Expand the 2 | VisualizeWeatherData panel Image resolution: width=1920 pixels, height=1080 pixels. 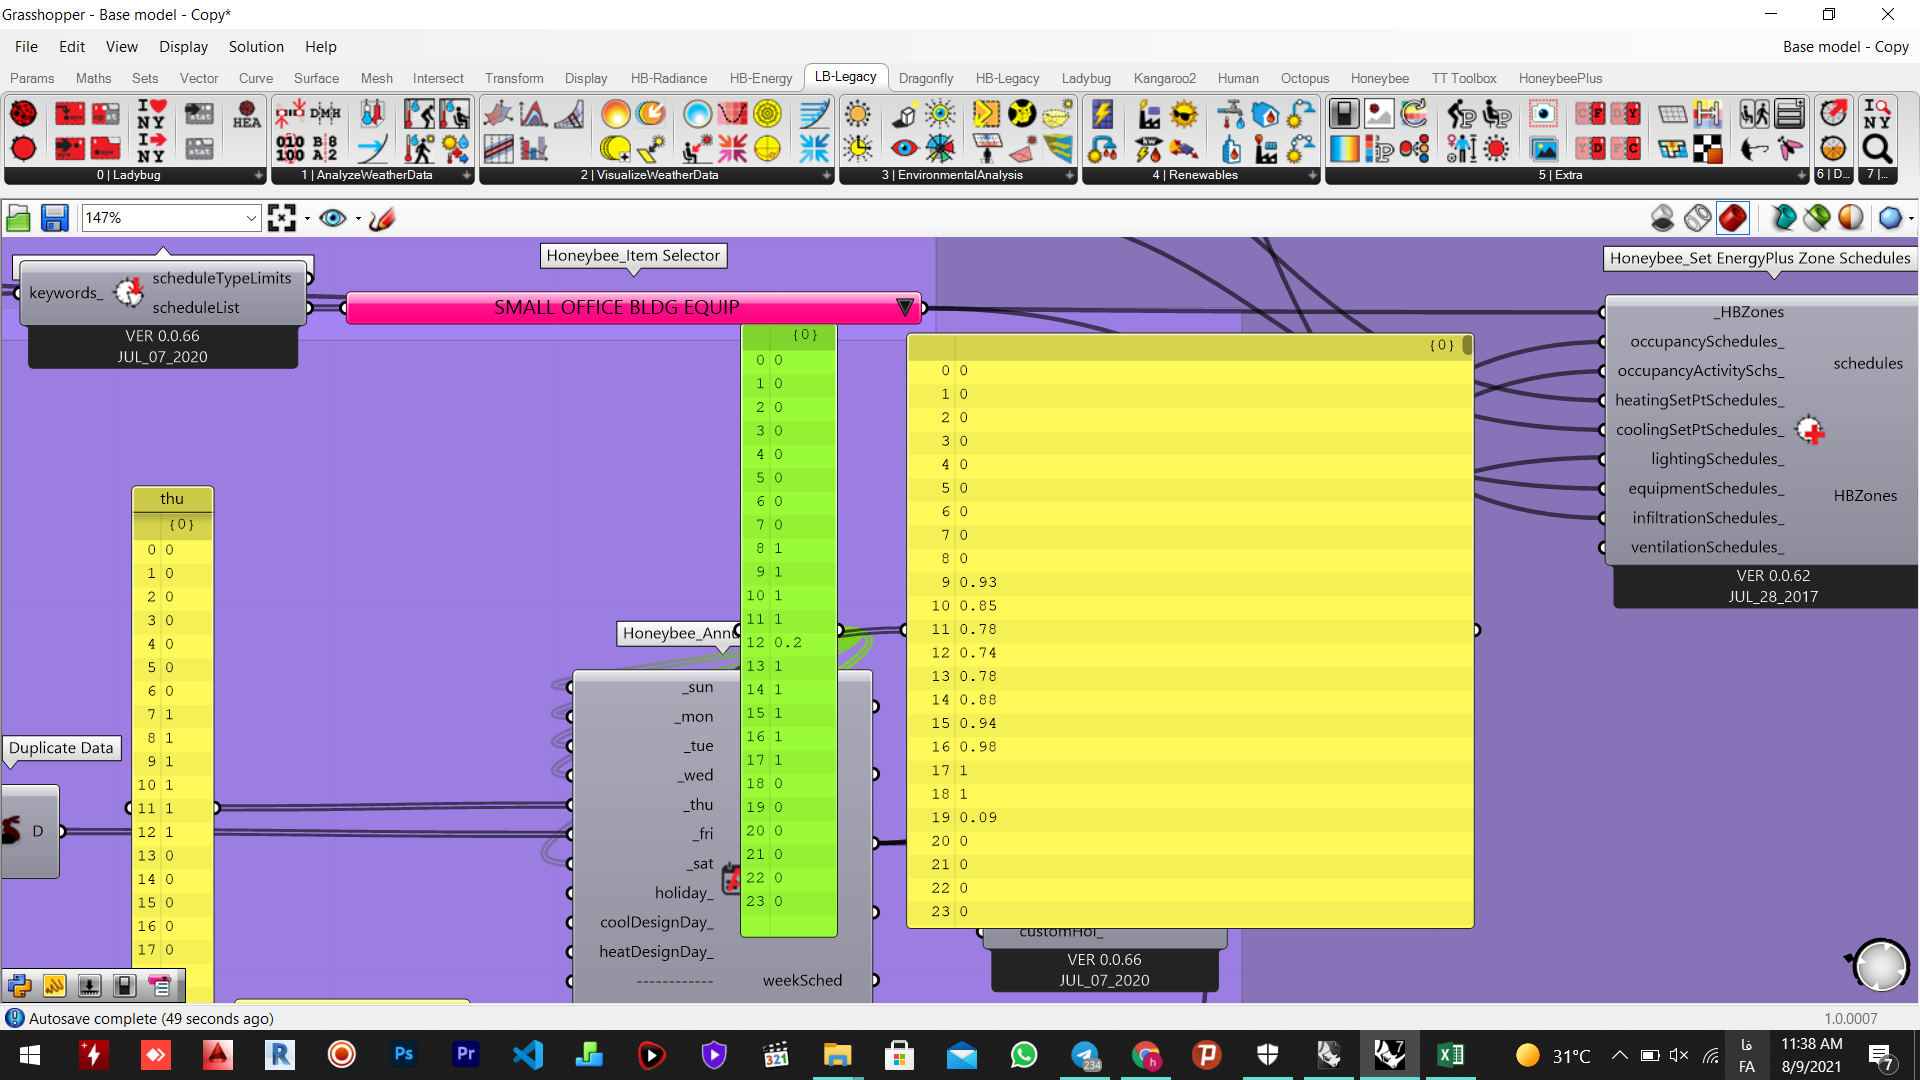[x=826, y=175]
